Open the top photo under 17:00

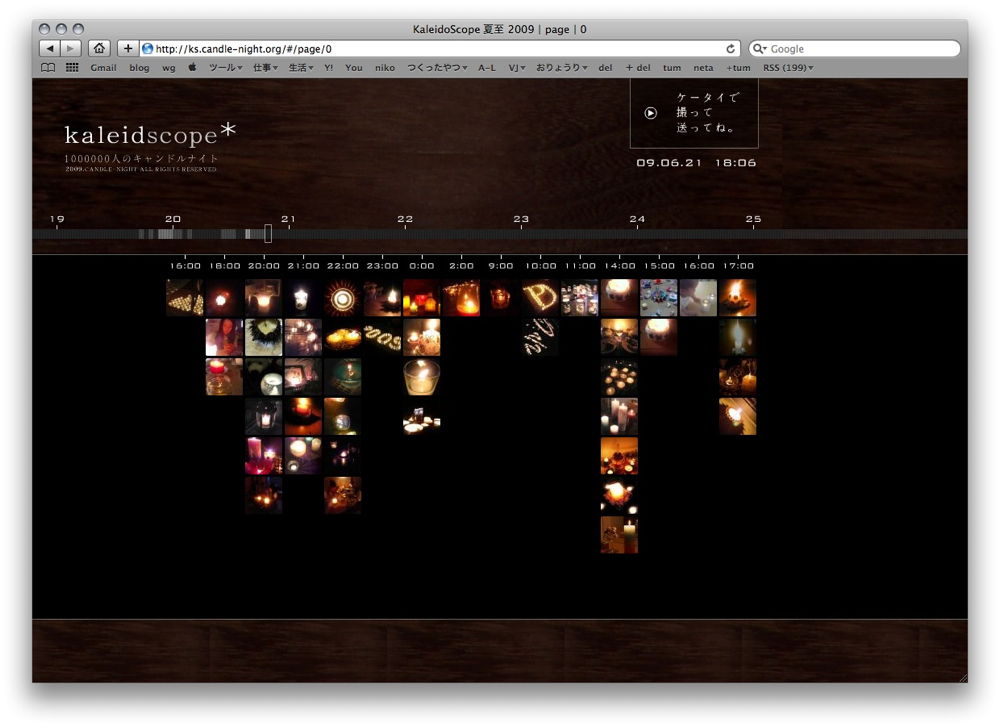pyautogui.click(x=738, y=298)
